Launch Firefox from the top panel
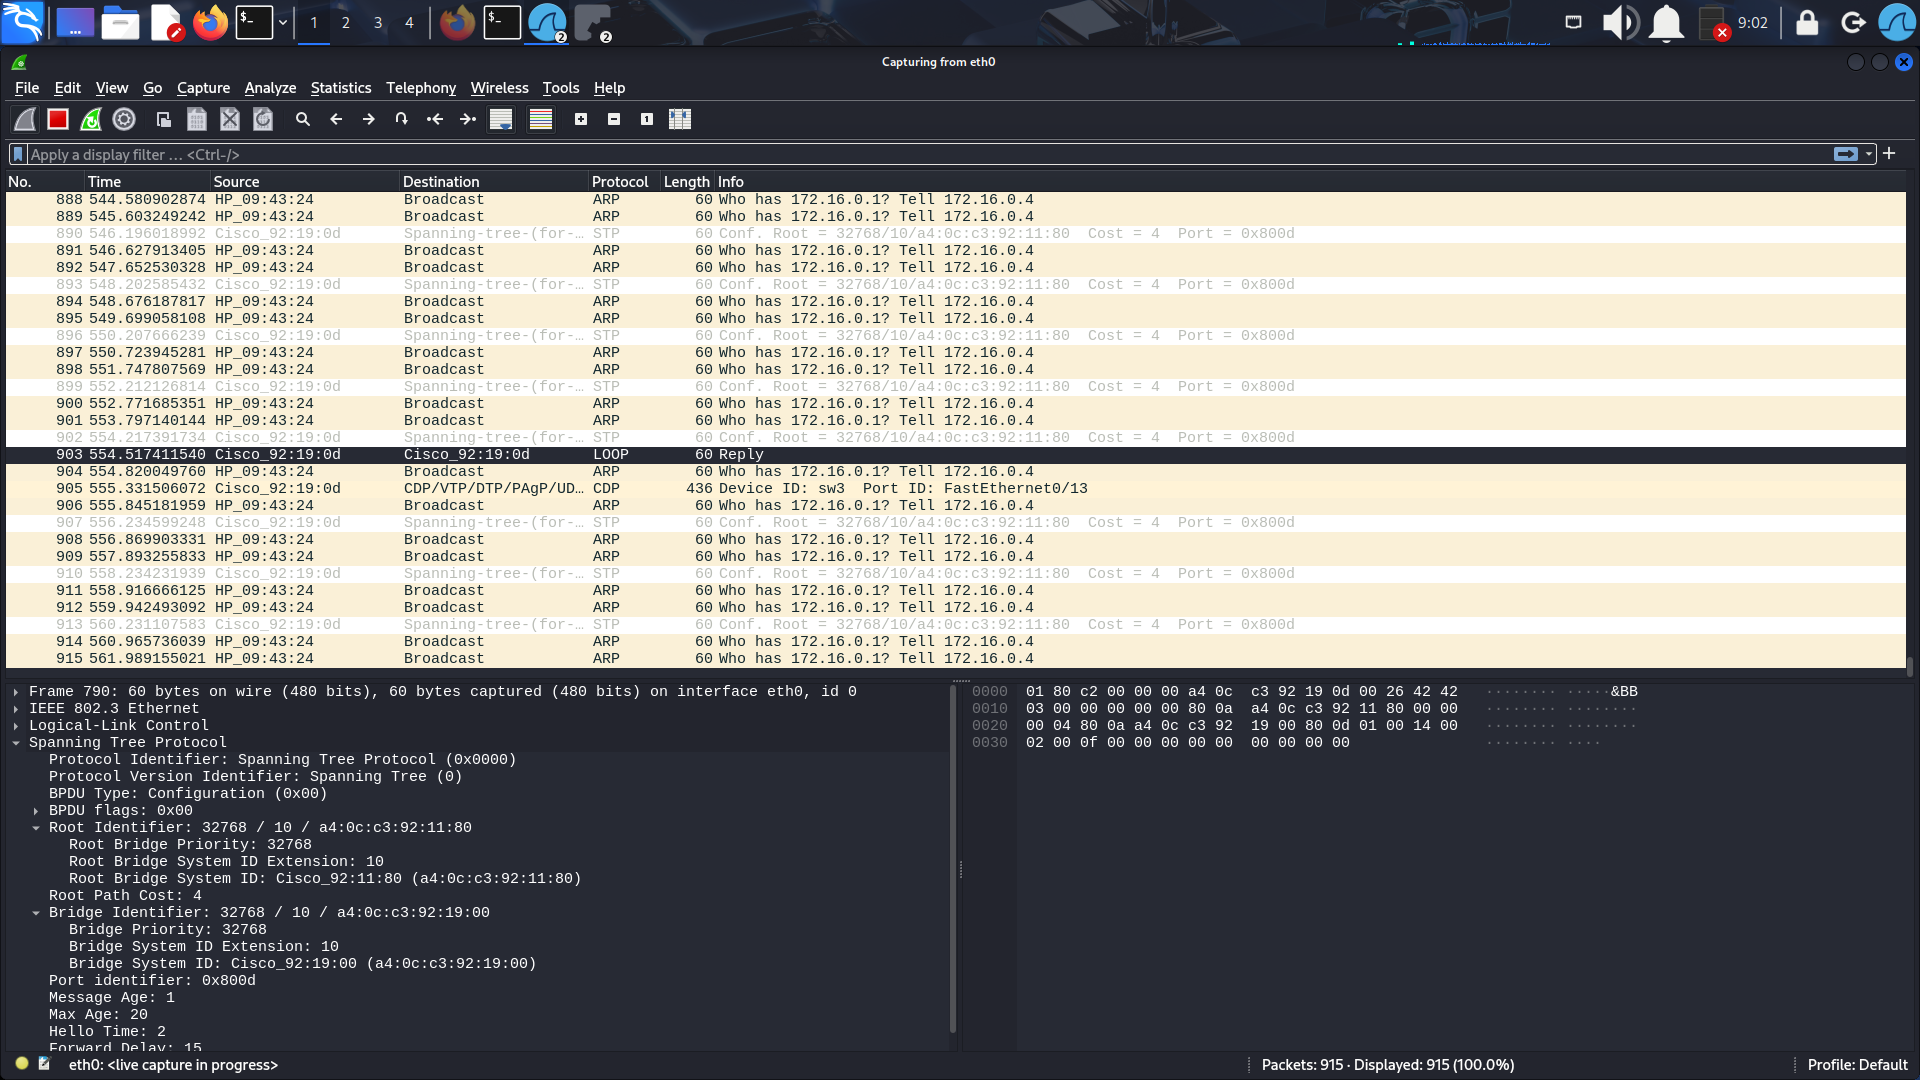The image size is (1920, 1080). (x=210, y=22)
